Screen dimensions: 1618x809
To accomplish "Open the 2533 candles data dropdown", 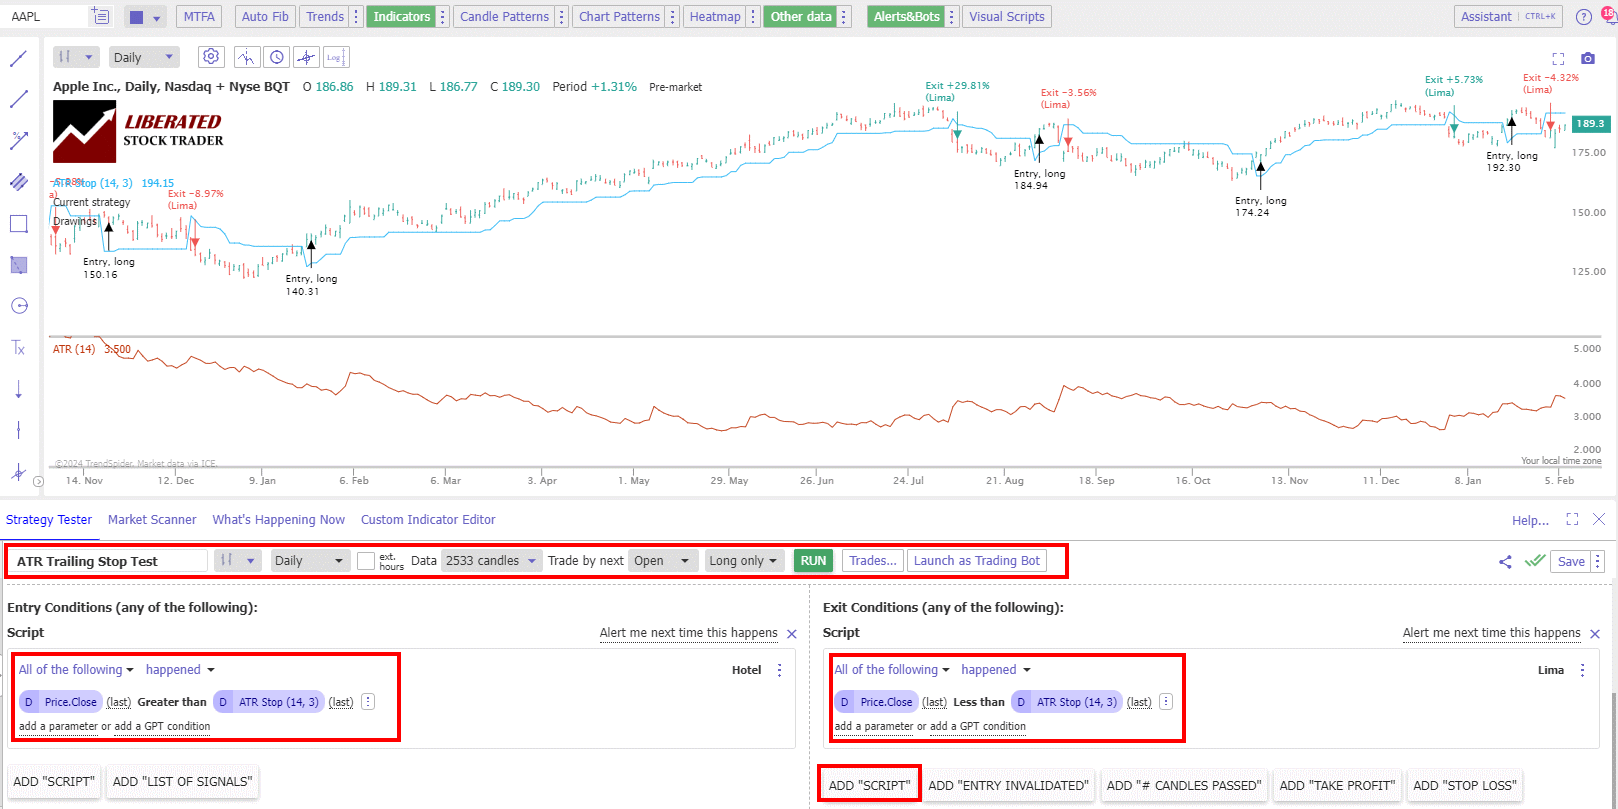I will coord(492,561).
